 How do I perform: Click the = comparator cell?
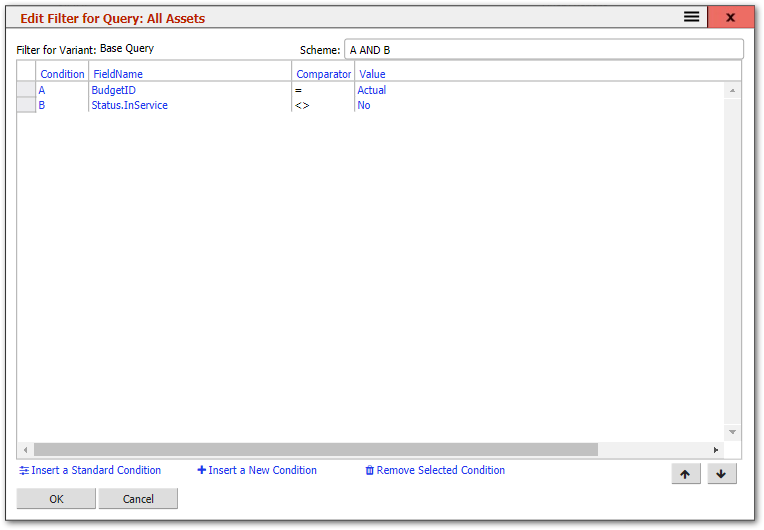(324, 90)
